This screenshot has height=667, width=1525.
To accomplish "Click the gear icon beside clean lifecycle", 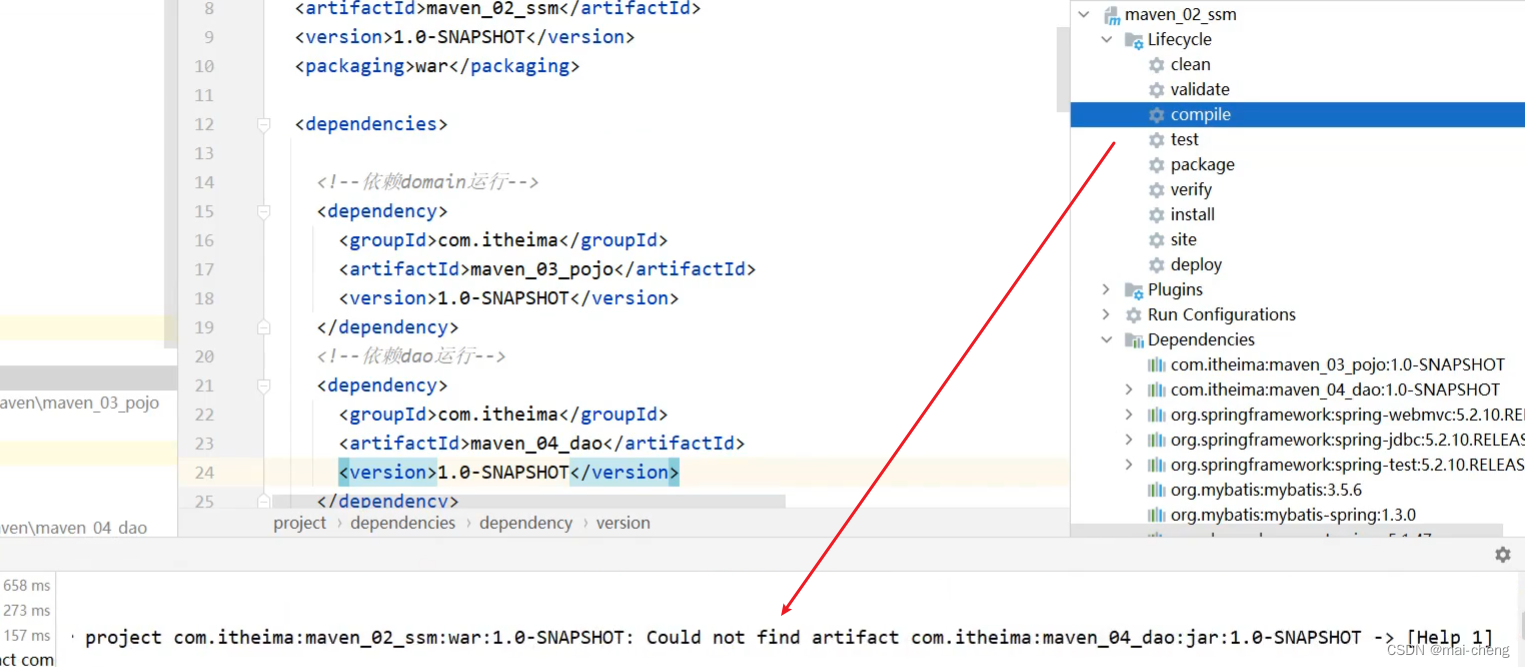I will click(x=1157, y=65).
